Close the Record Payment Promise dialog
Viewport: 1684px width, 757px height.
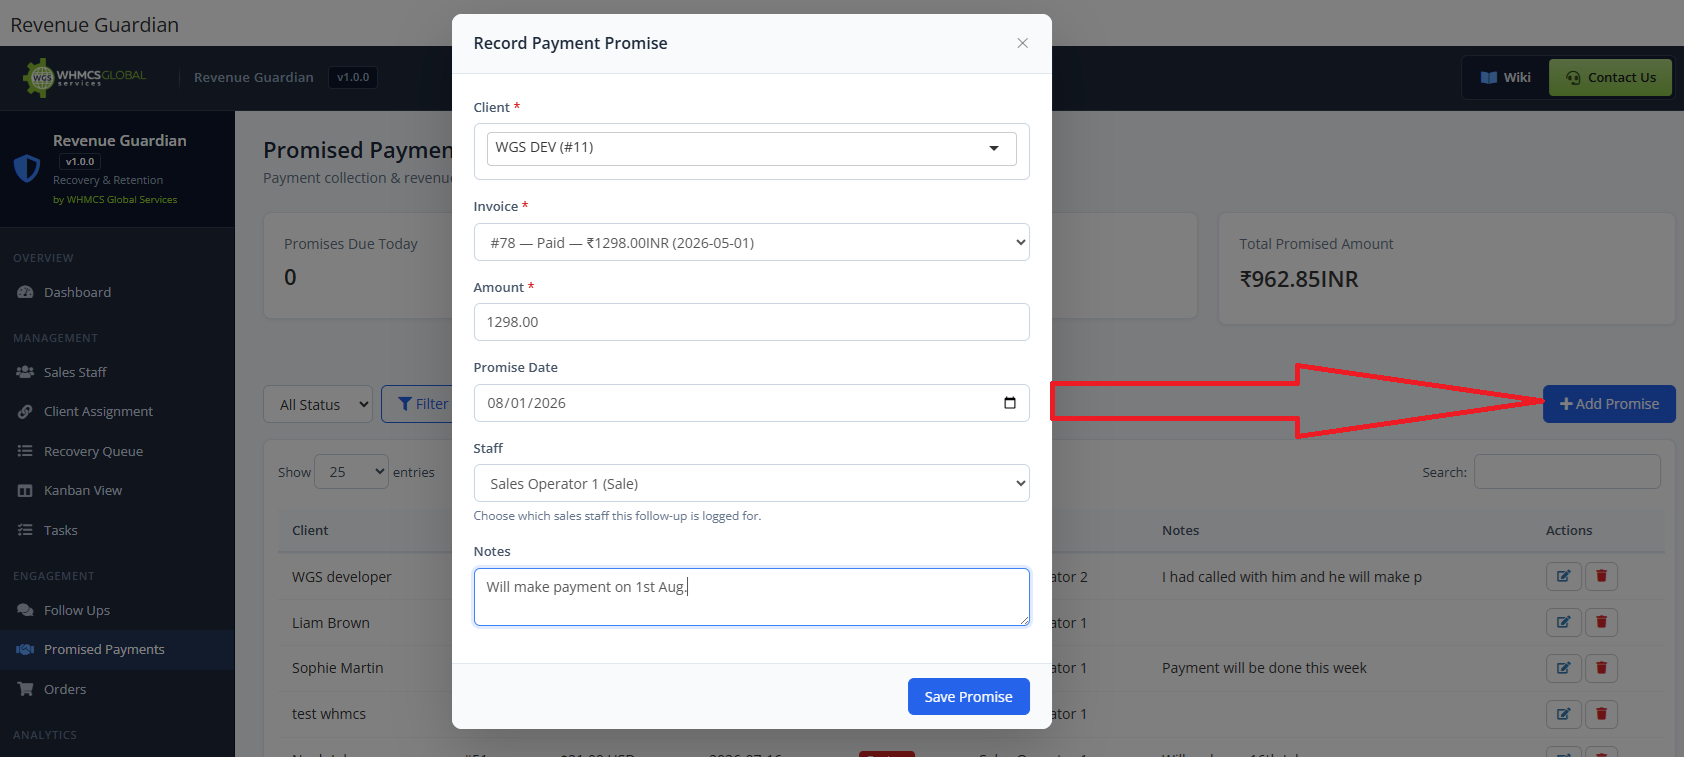pyautogui.click(x=1022, y=43)
